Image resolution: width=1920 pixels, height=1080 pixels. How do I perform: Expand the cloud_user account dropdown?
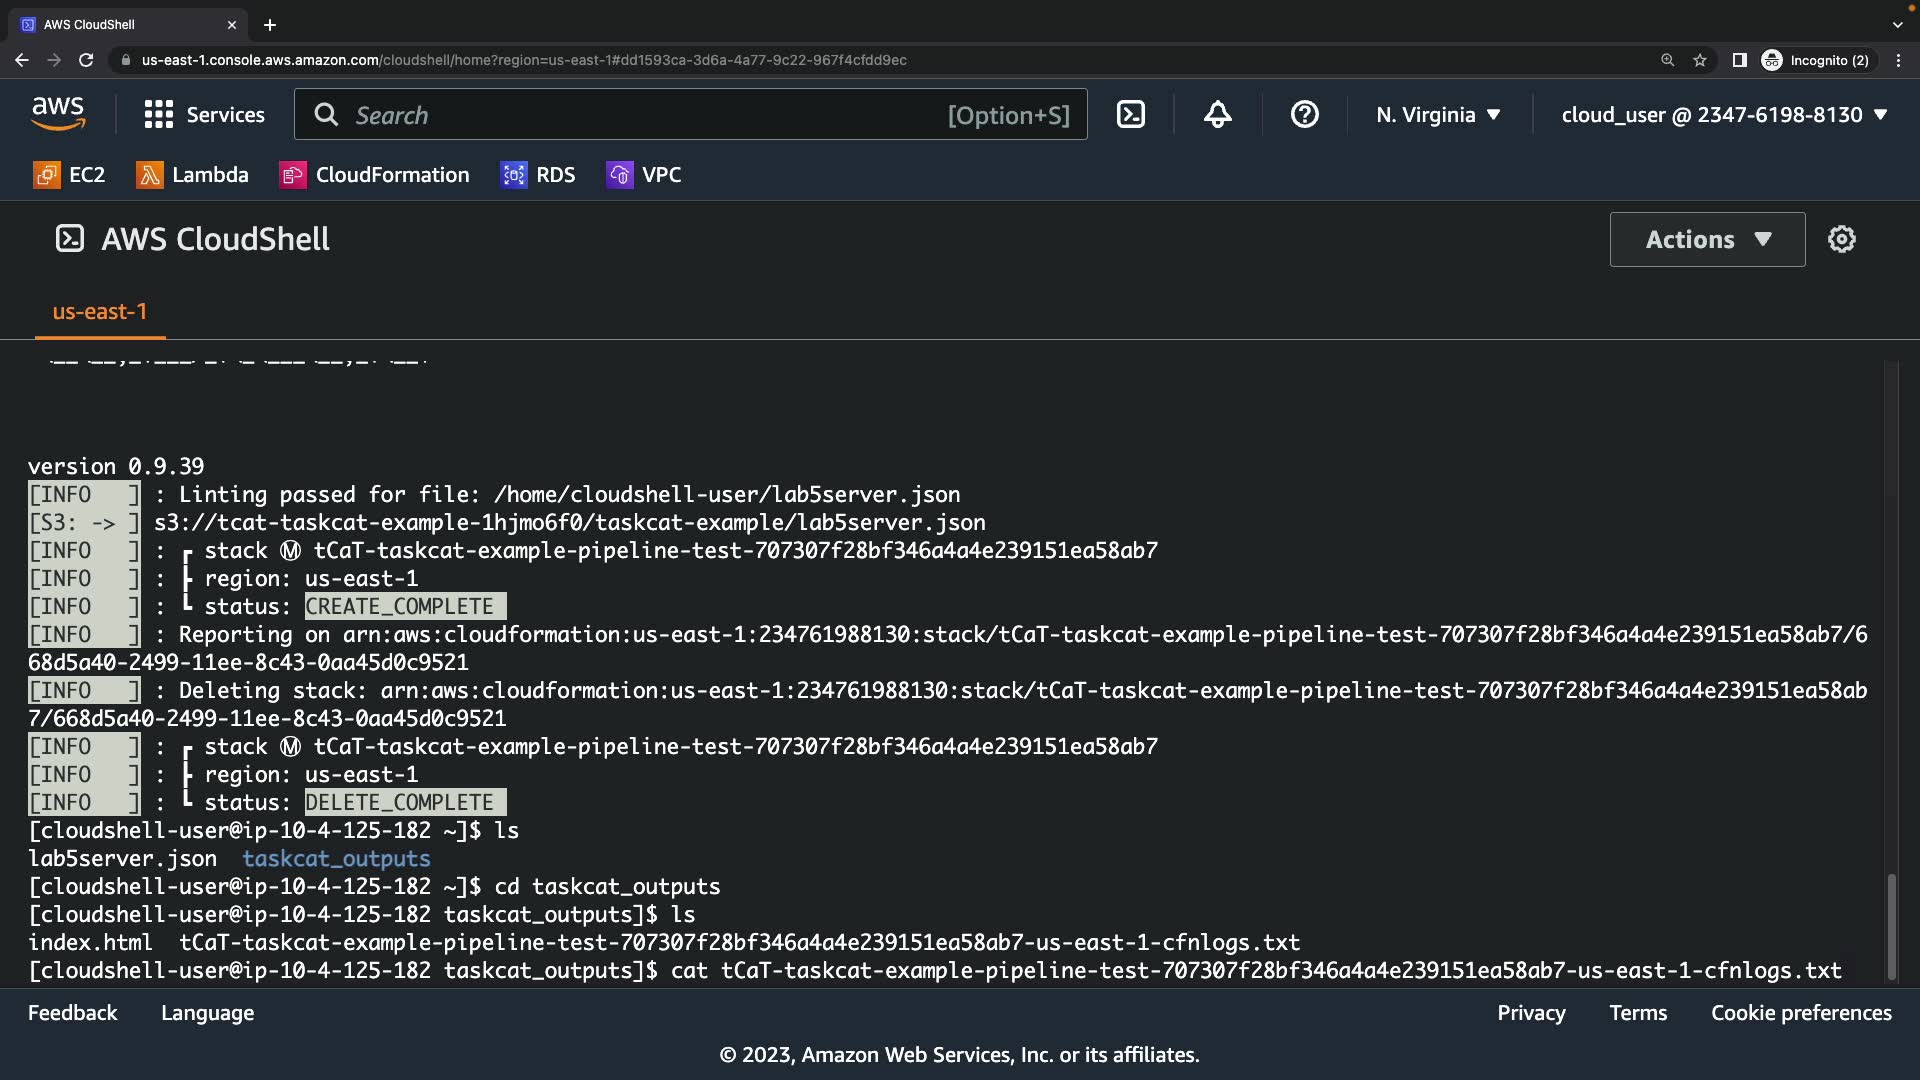1724,115
